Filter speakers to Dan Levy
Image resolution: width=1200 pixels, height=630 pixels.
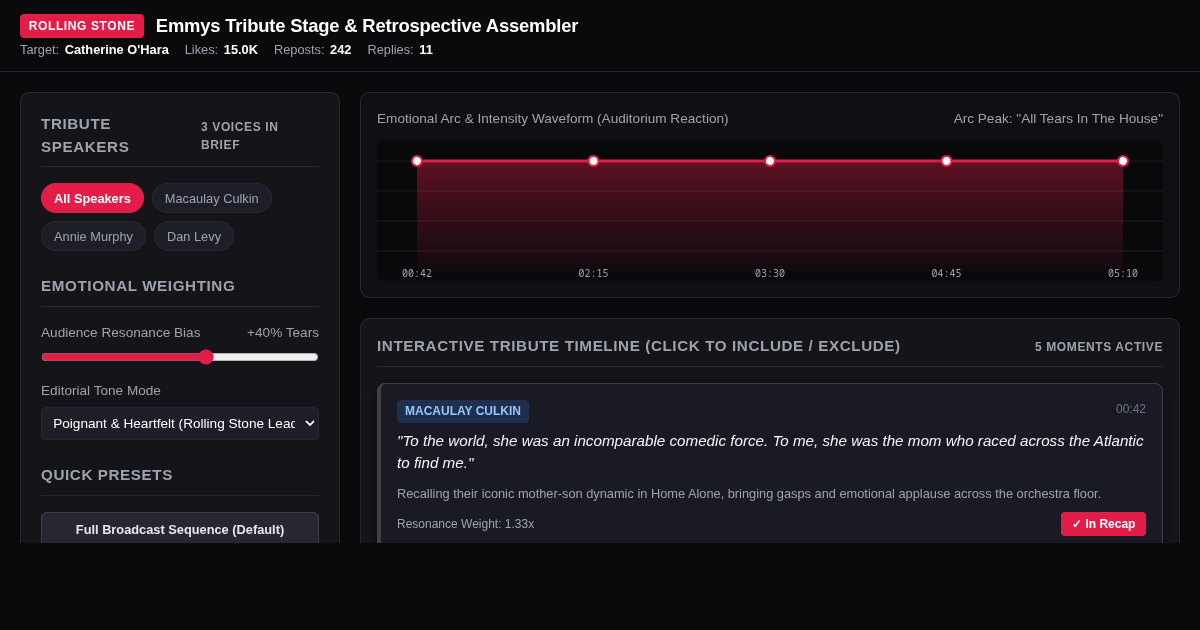194,236
